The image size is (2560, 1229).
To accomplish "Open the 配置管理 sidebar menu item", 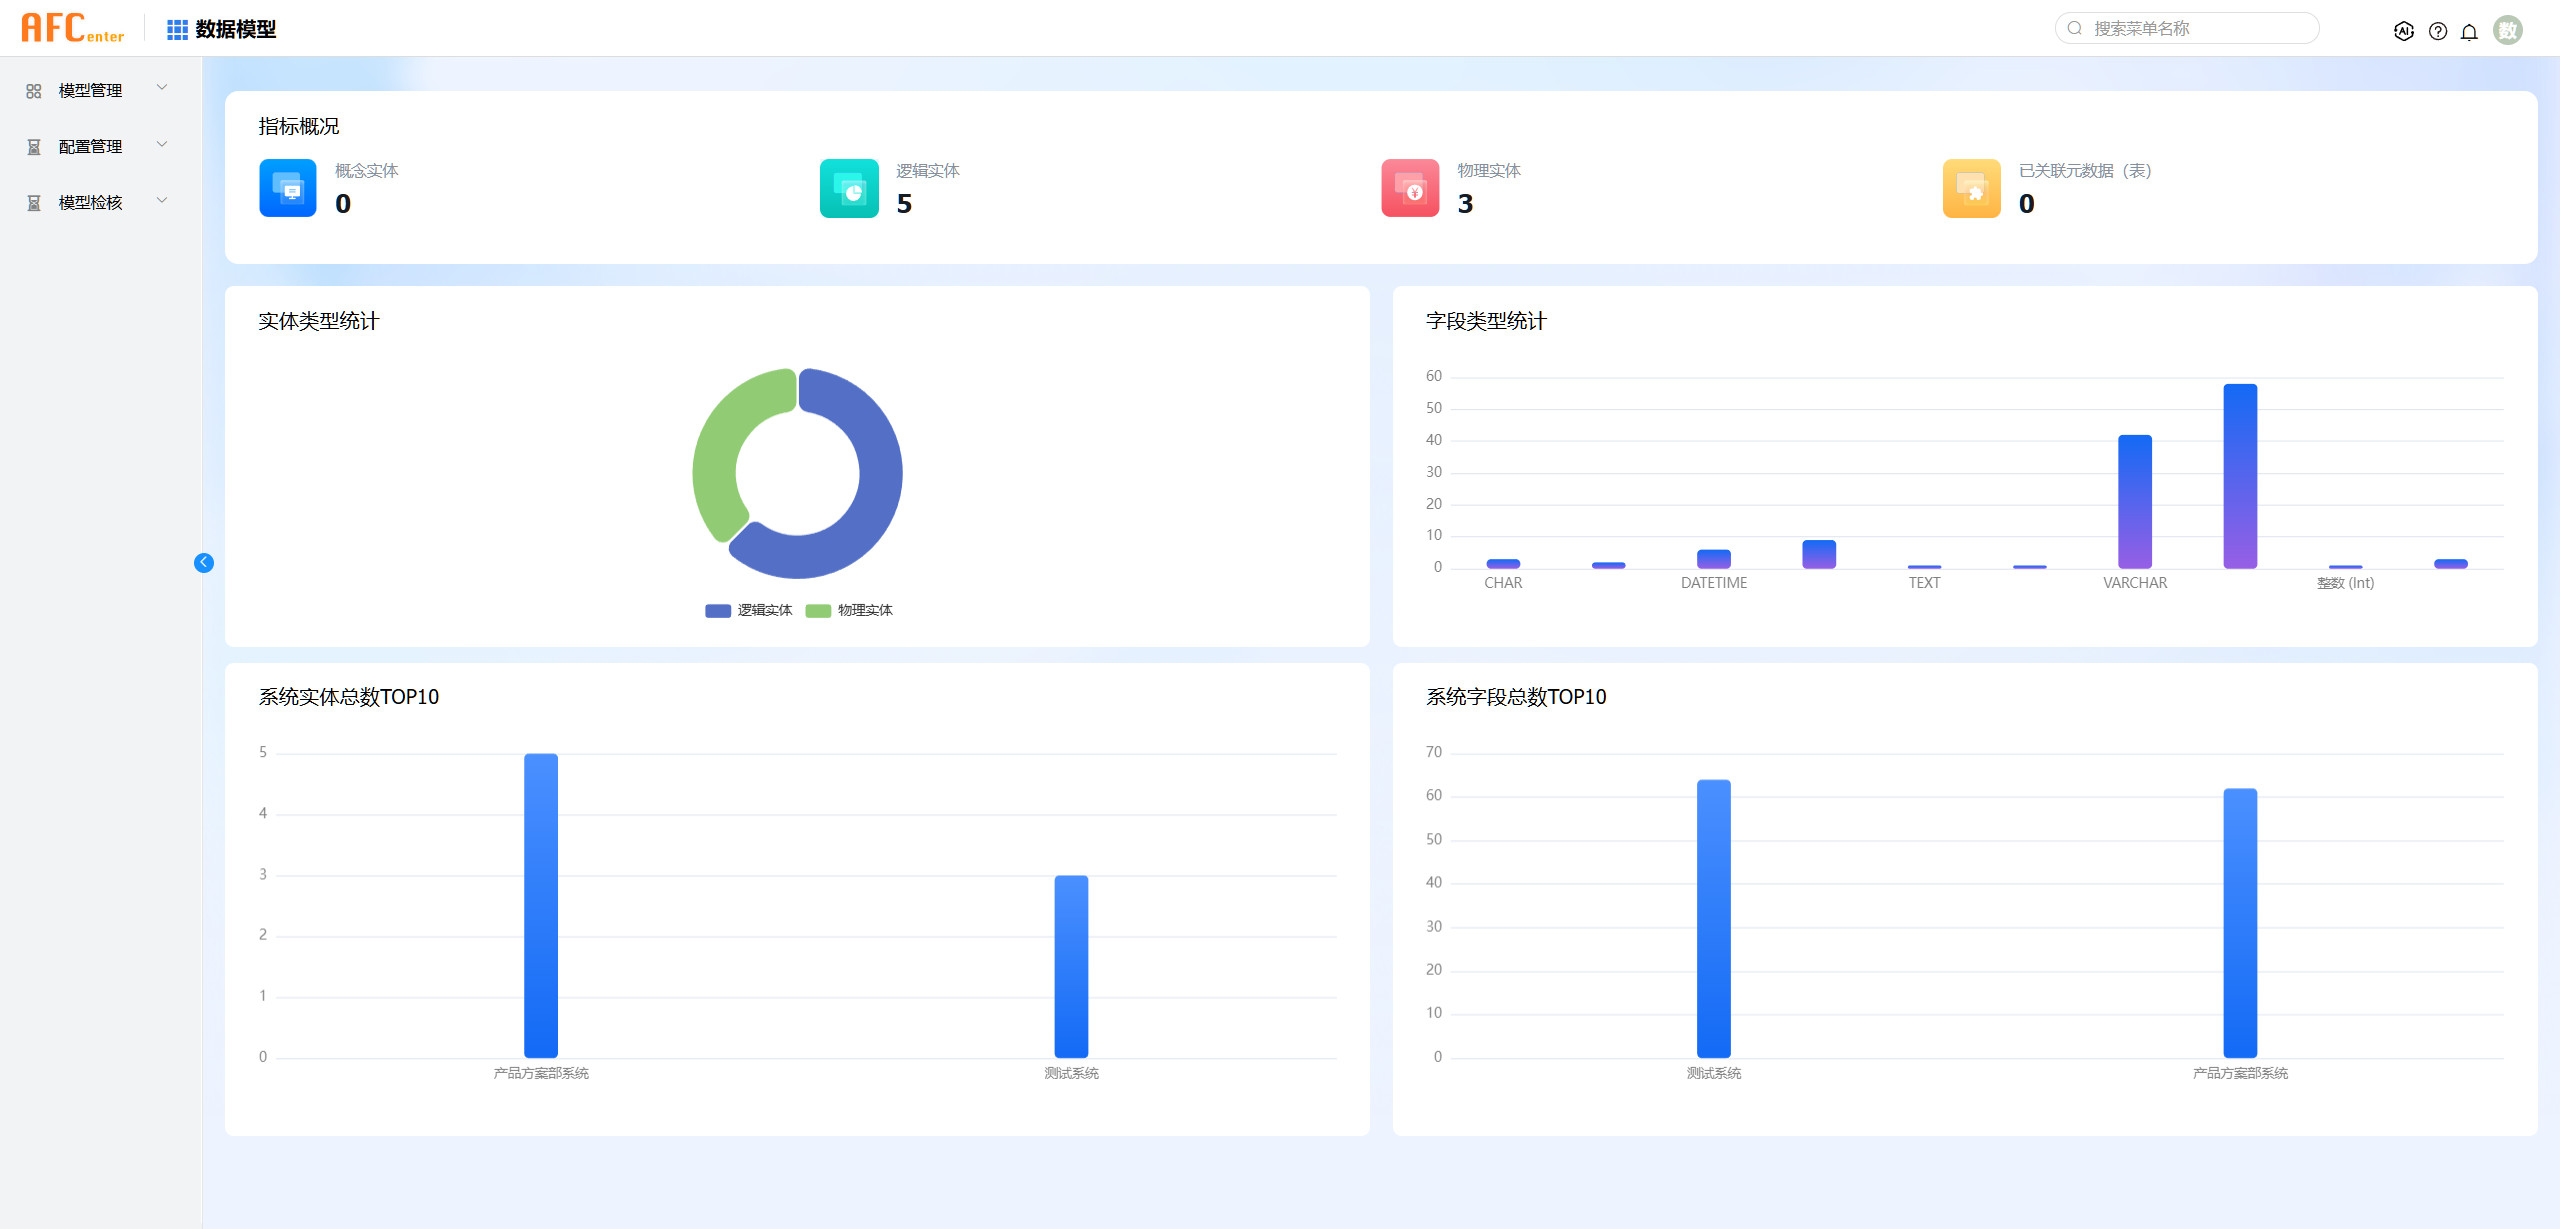I will [90, 147].
